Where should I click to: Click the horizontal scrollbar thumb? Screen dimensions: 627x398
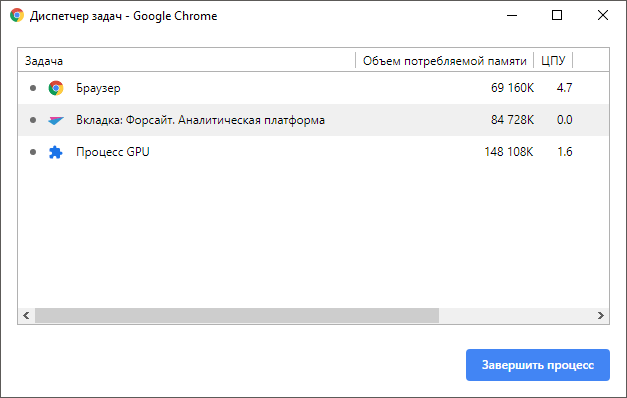(x=237, y=316)
